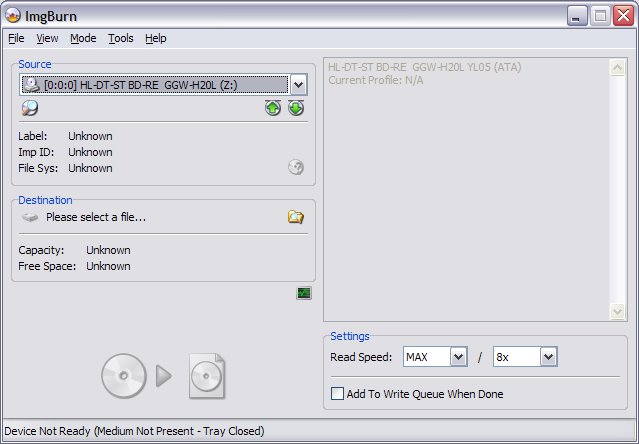Screen dimensions: 639x444
Task: Open the log window via green monitor icon
Action: 304,293
